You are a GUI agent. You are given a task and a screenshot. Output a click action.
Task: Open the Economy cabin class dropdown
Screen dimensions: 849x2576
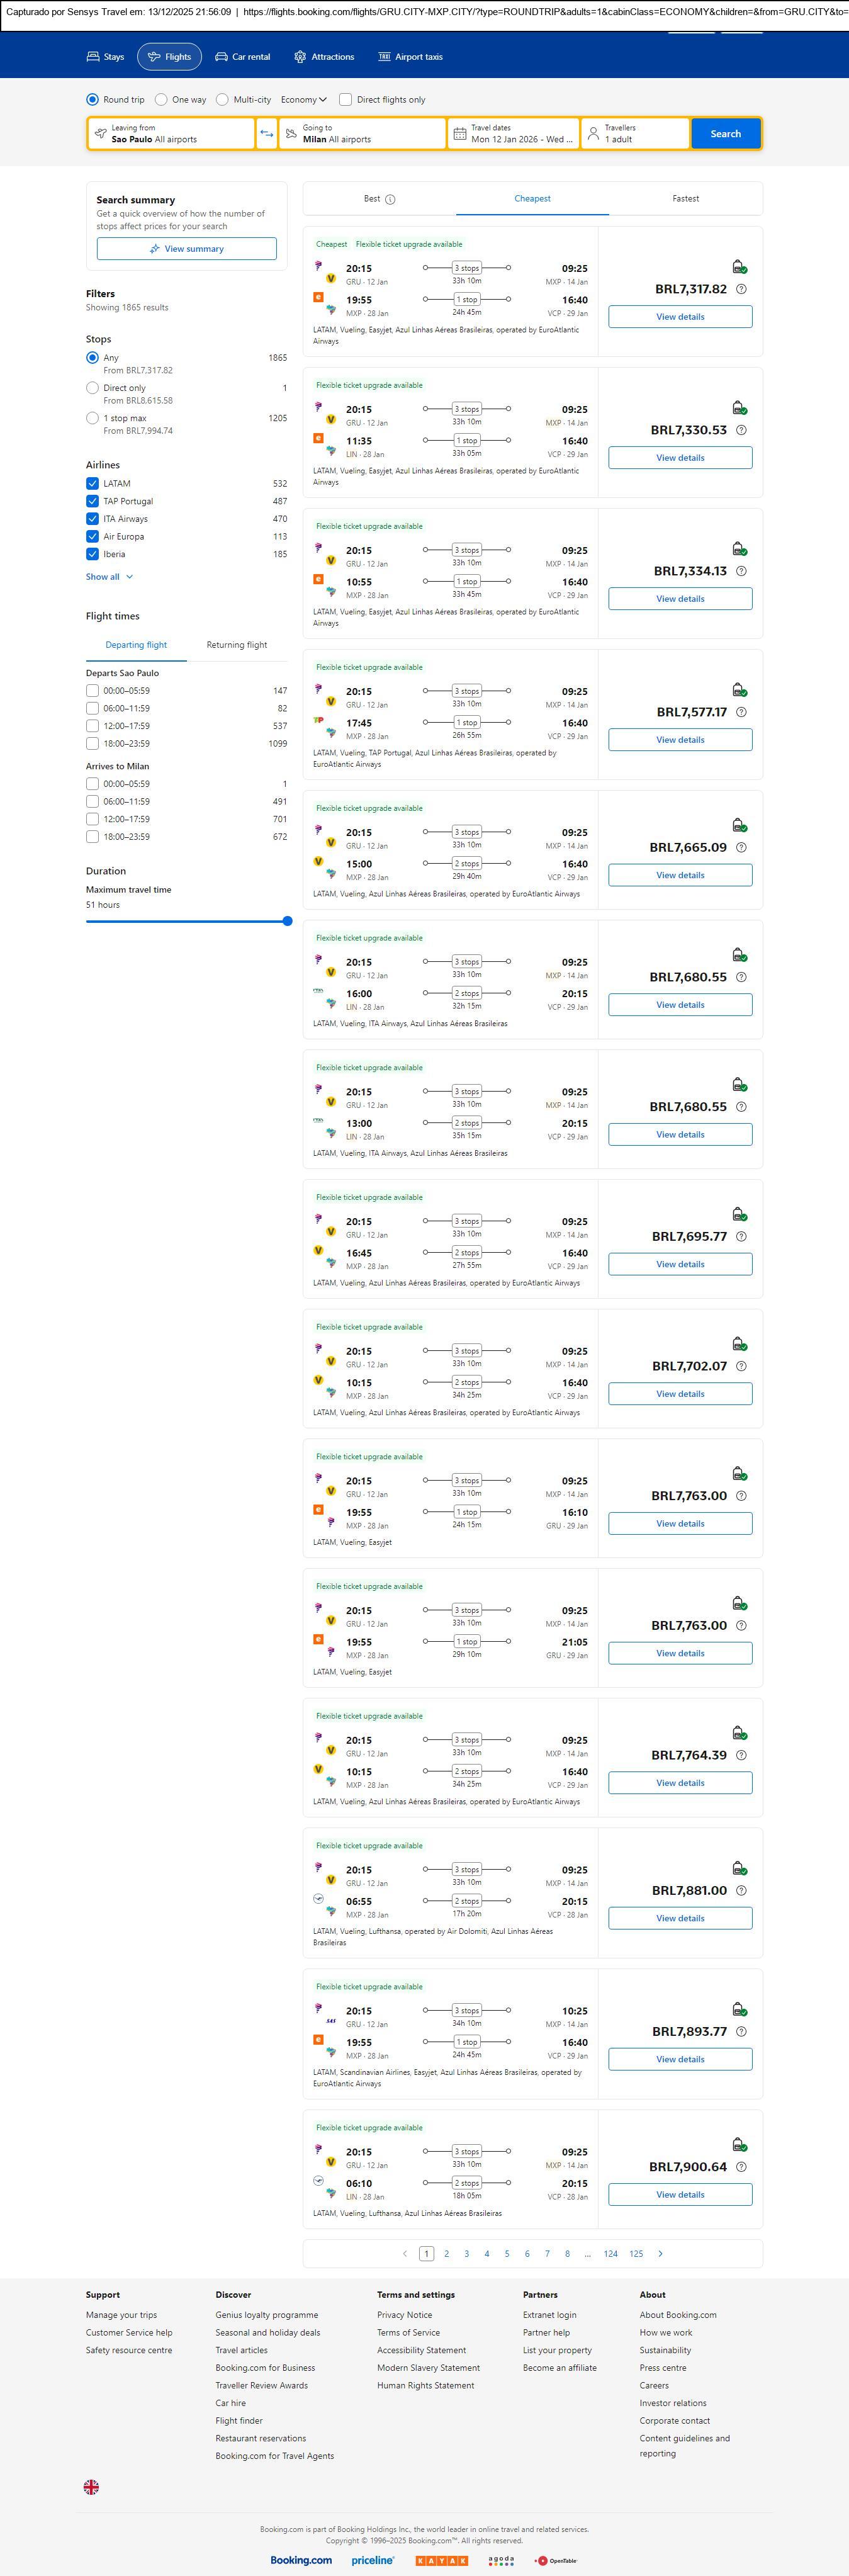(303, 100)
